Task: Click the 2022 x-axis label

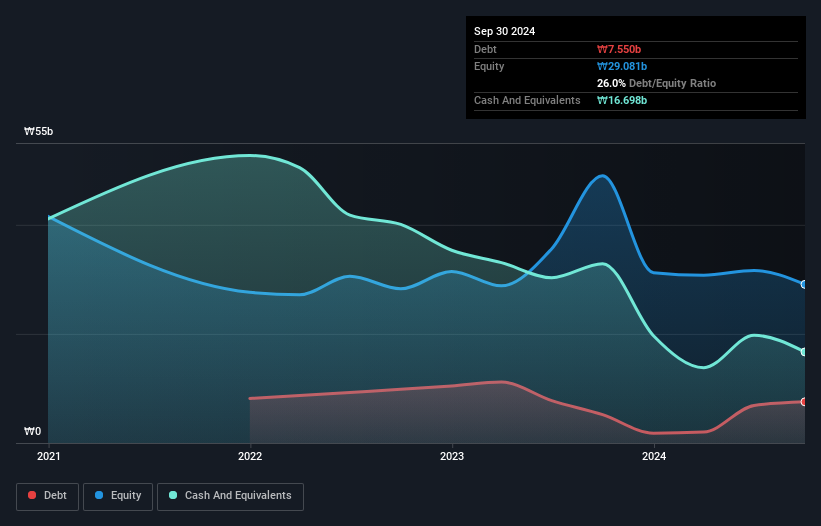Action: coord(250,456)
